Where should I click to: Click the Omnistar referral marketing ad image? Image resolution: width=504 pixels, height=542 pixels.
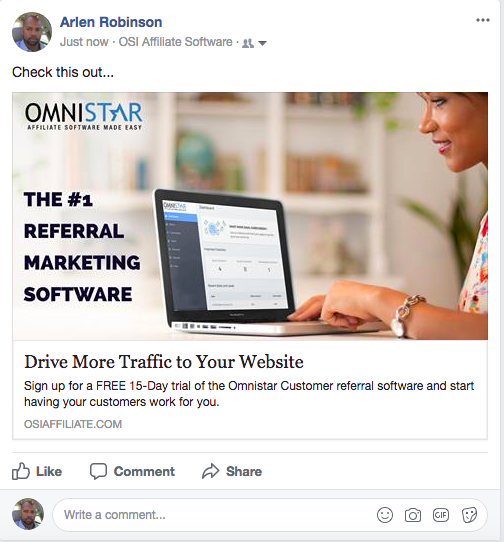(250, 216)
